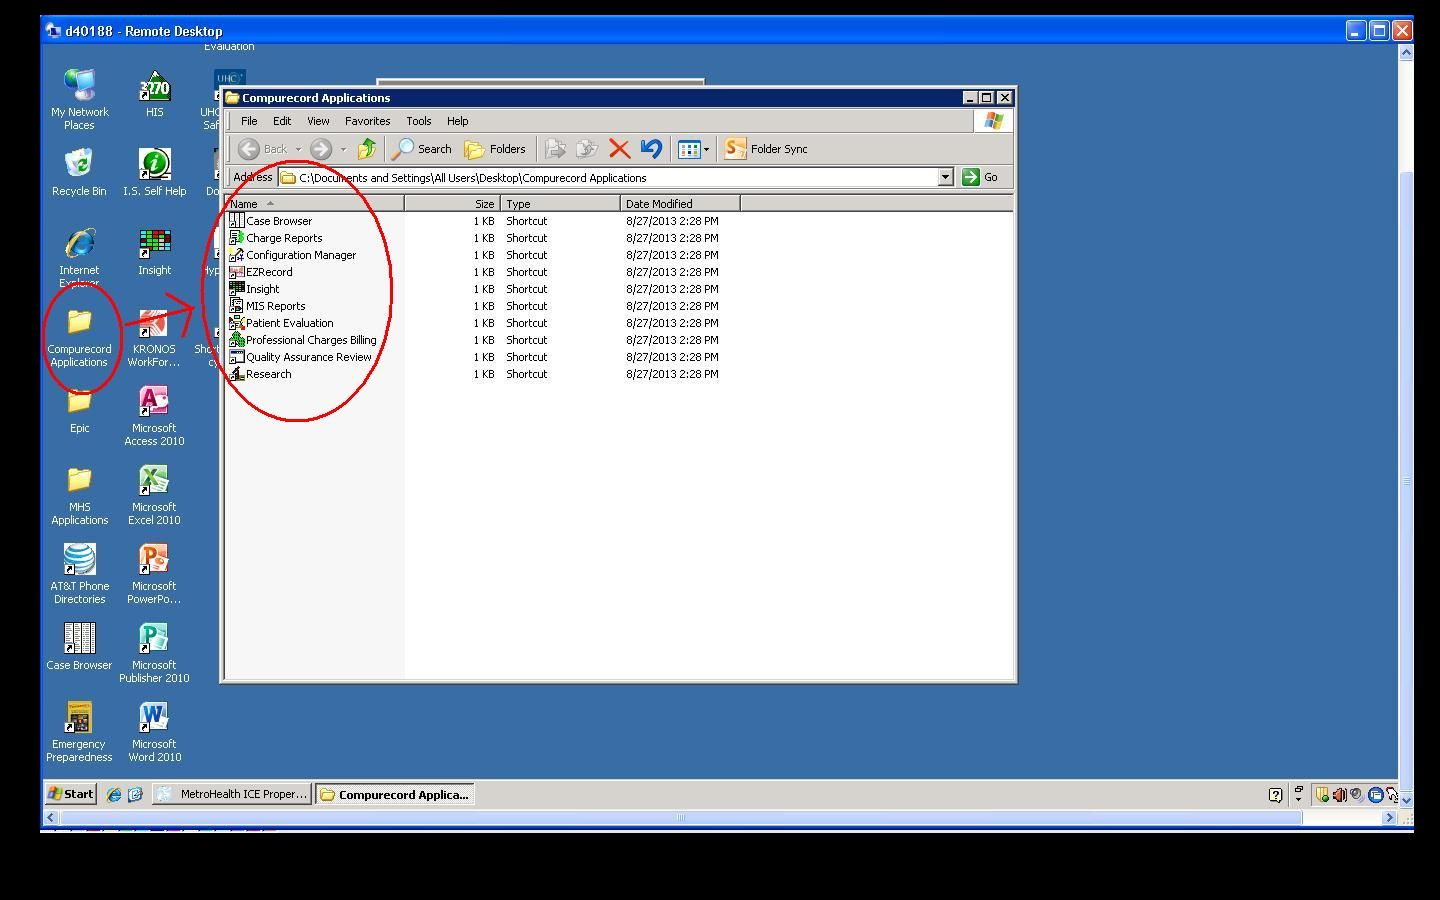Expand the Address bar dropdown
1440x900 pixels.
(945, 177)
